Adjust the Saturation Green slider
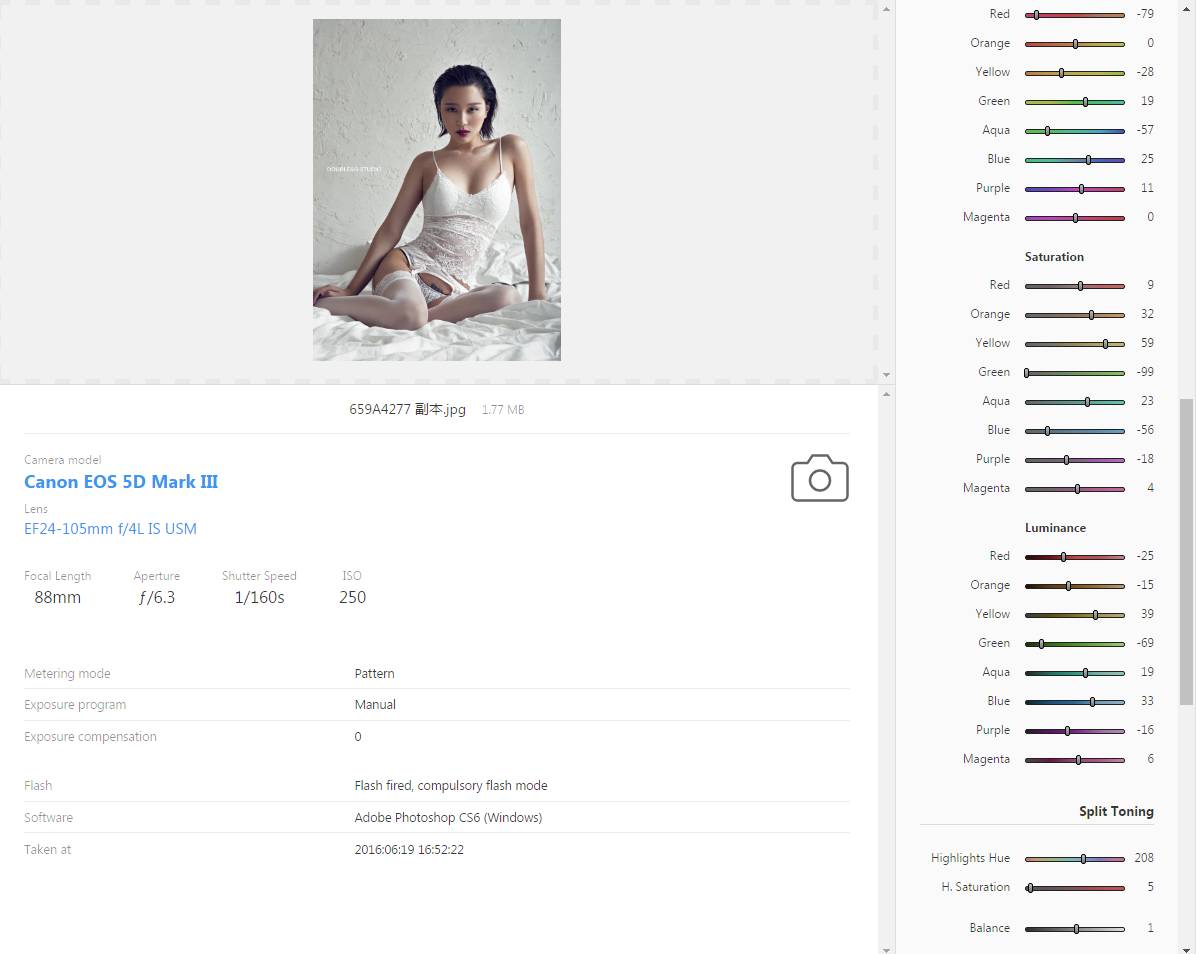The width and height of the screenshot is (1196, 954). click(x=1075, y=372)
